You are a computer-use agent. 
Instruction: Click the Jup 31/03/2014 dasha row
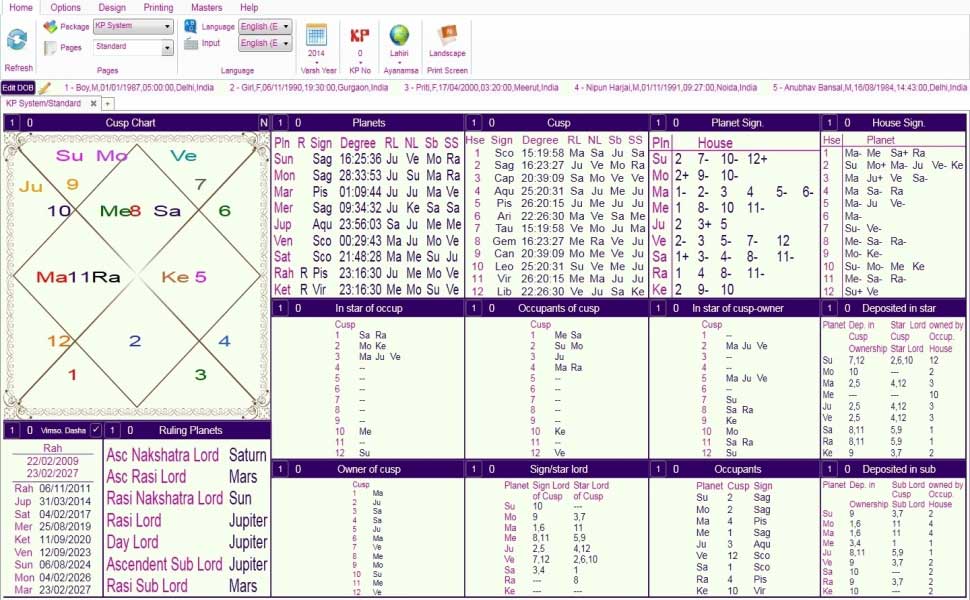(53, 501)
